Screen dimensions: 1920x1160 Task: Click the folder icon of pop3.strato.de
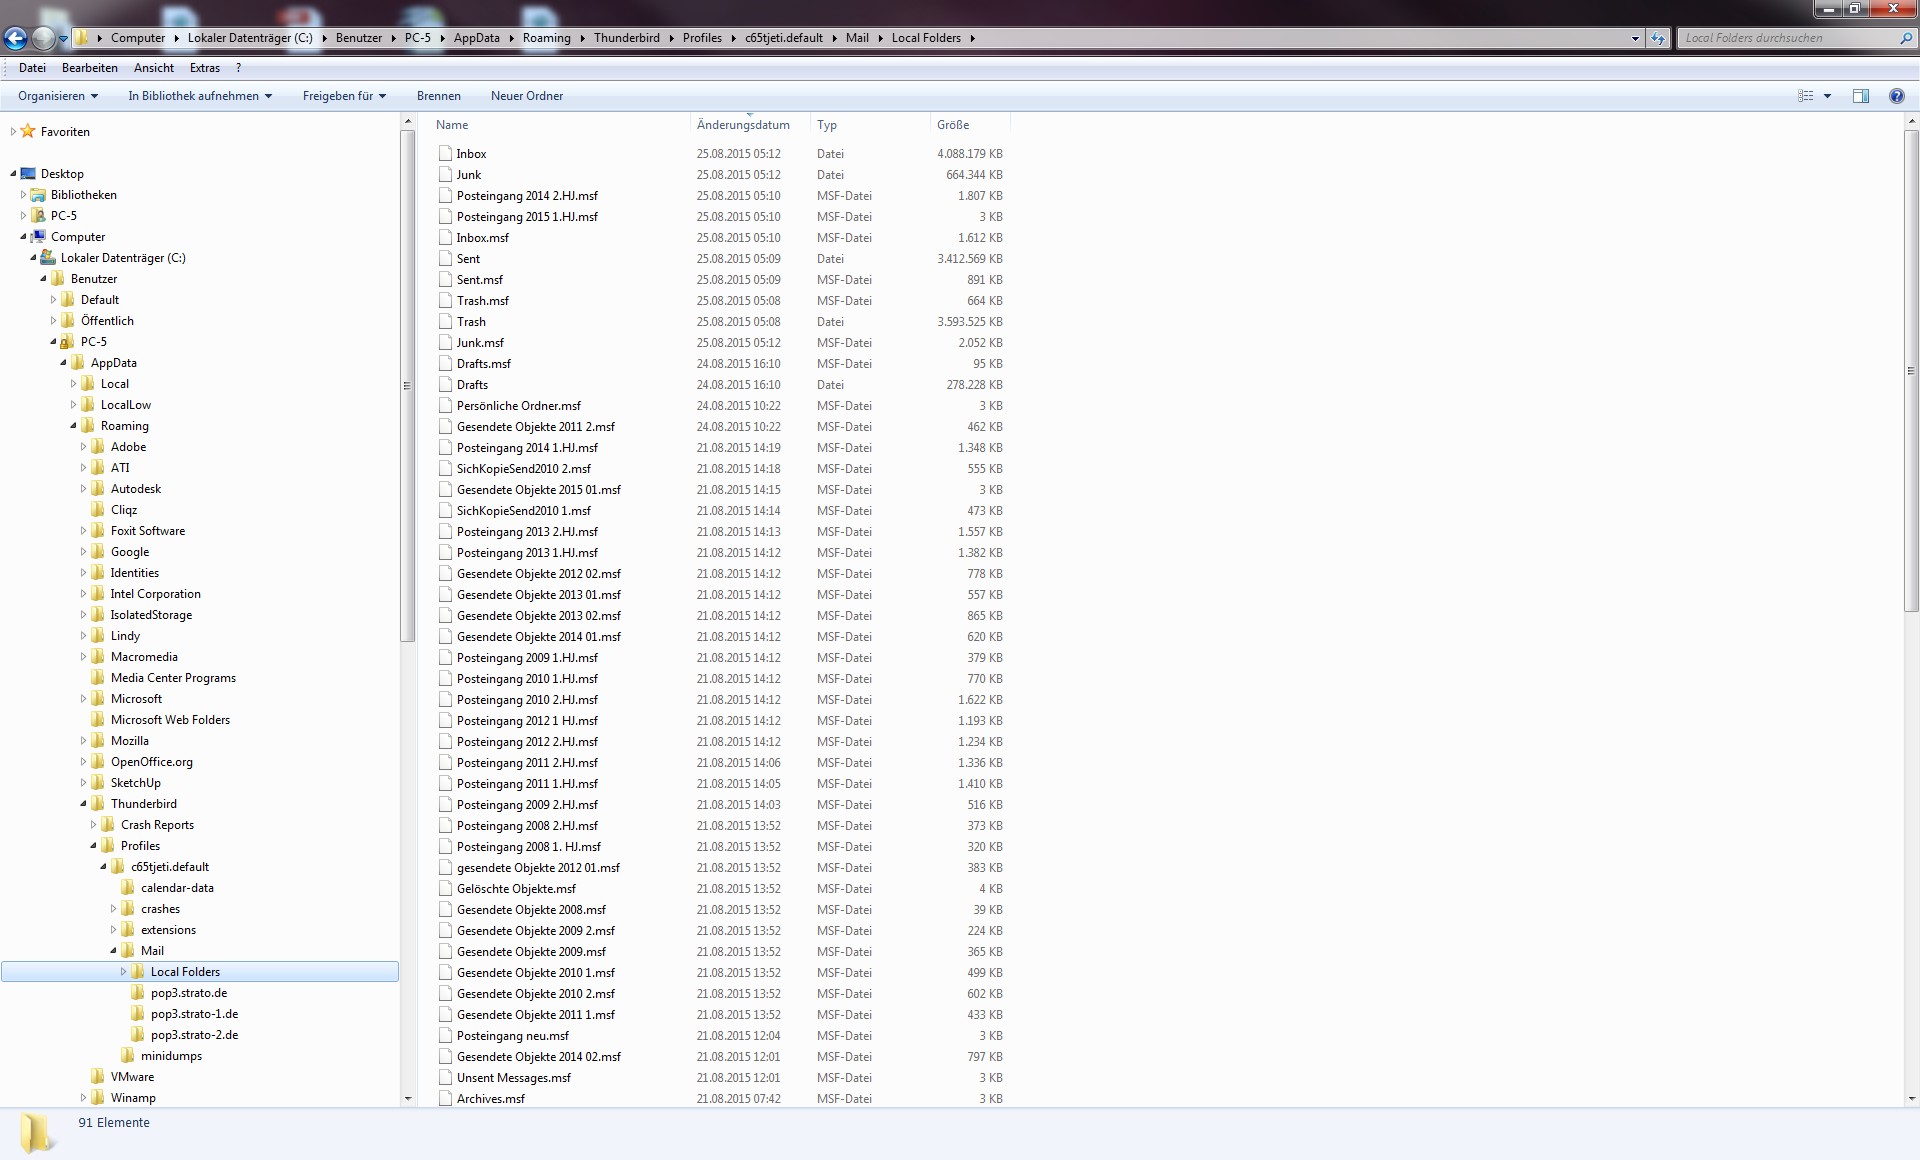pos(138,993)
